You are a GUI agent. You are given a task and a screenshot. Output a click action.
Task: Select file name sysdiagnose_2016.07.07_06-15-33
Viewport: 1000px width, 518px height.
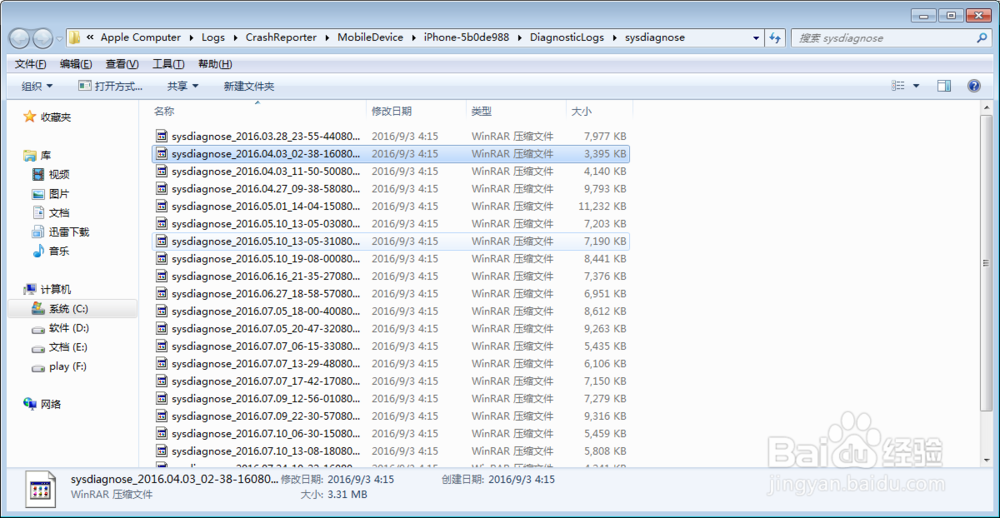(266, 346)
